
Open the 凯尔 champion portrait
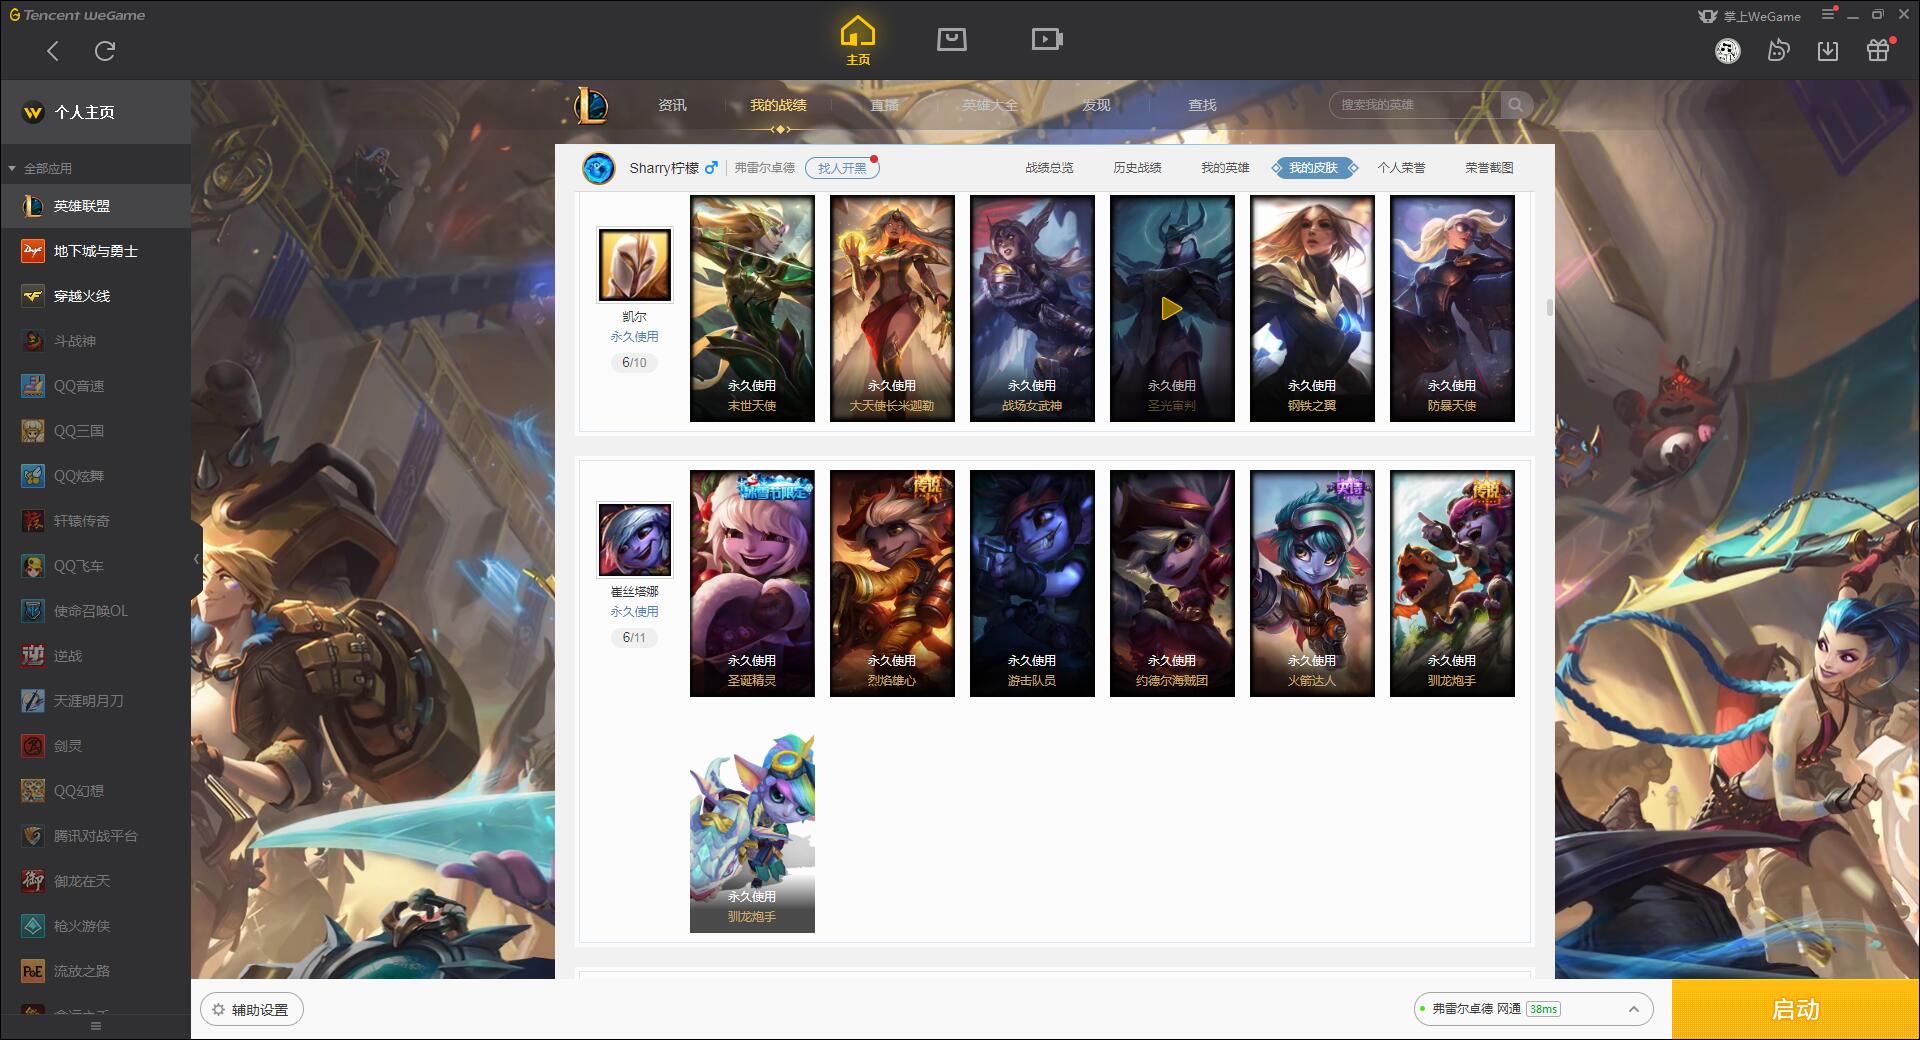(x=635, y=265)
